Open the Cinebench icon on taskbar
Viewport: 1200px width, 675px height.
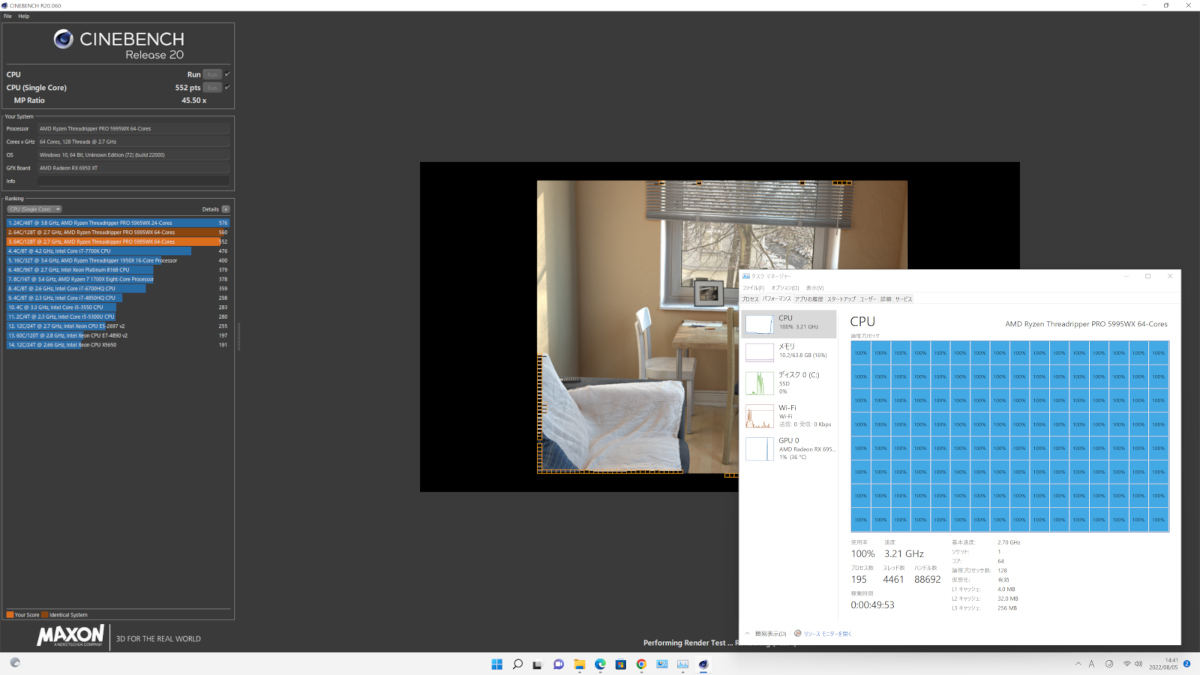click(704, 664)
